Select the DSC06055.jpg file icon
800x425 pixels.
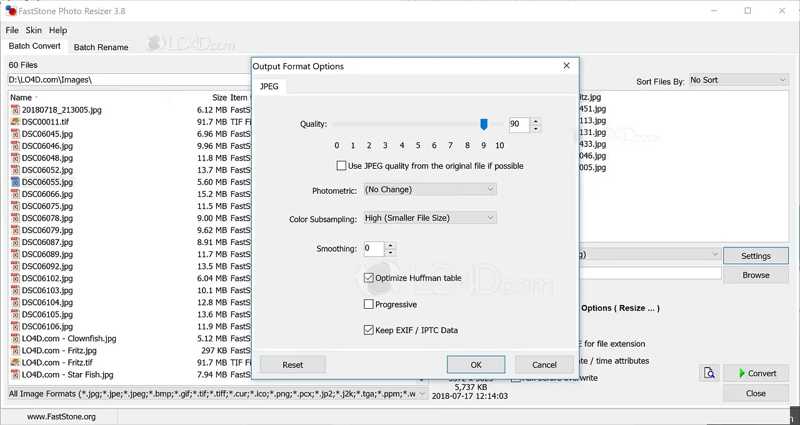[x=15, y=182]
